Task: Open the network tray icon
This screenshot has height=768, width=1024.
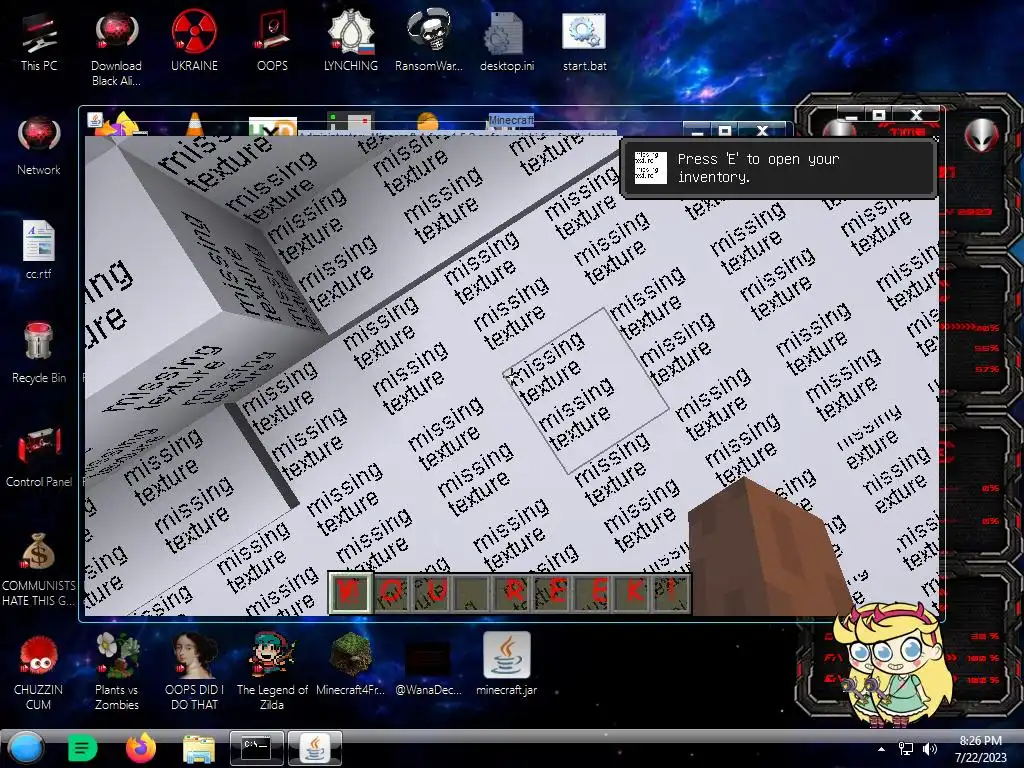Action: [x=906, y=749]
